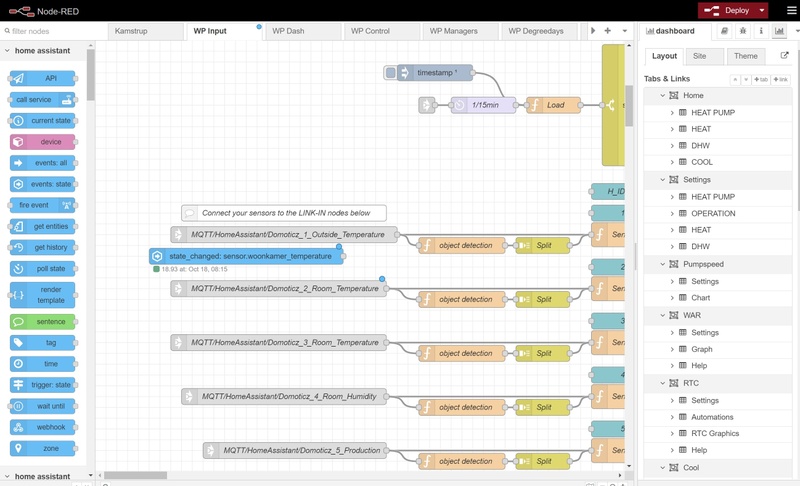Select the poll state palette node
The width and height of the screenshot is (800, 486).
[x=42, y=269]
